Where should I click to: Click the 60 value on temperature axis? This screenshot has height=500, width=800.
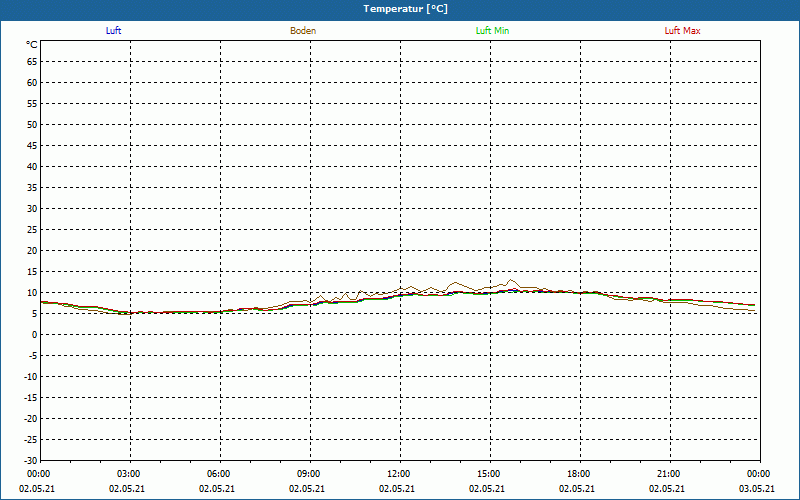pos(32,83)
